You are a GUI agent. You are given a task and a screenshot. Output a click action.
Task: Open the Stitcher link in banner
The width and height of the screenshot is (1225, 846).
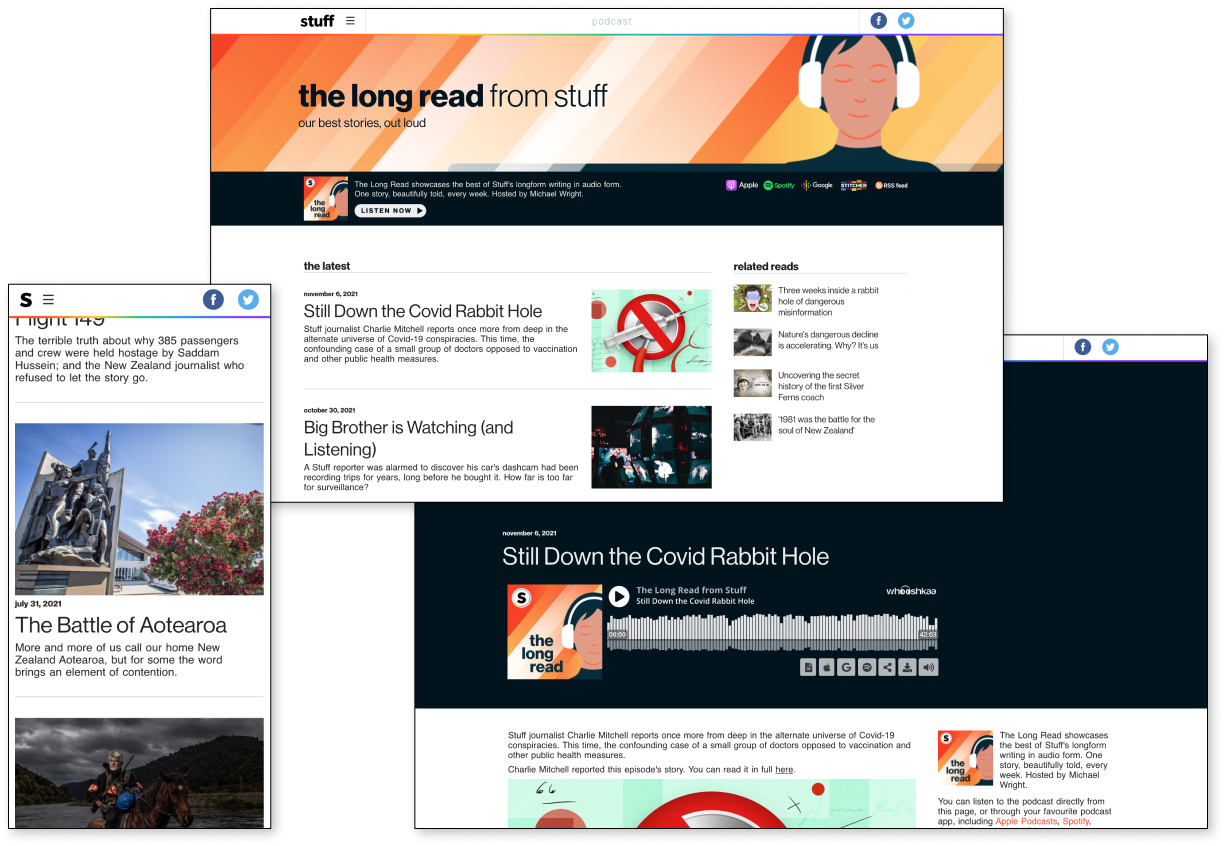(x=854, y=185)
